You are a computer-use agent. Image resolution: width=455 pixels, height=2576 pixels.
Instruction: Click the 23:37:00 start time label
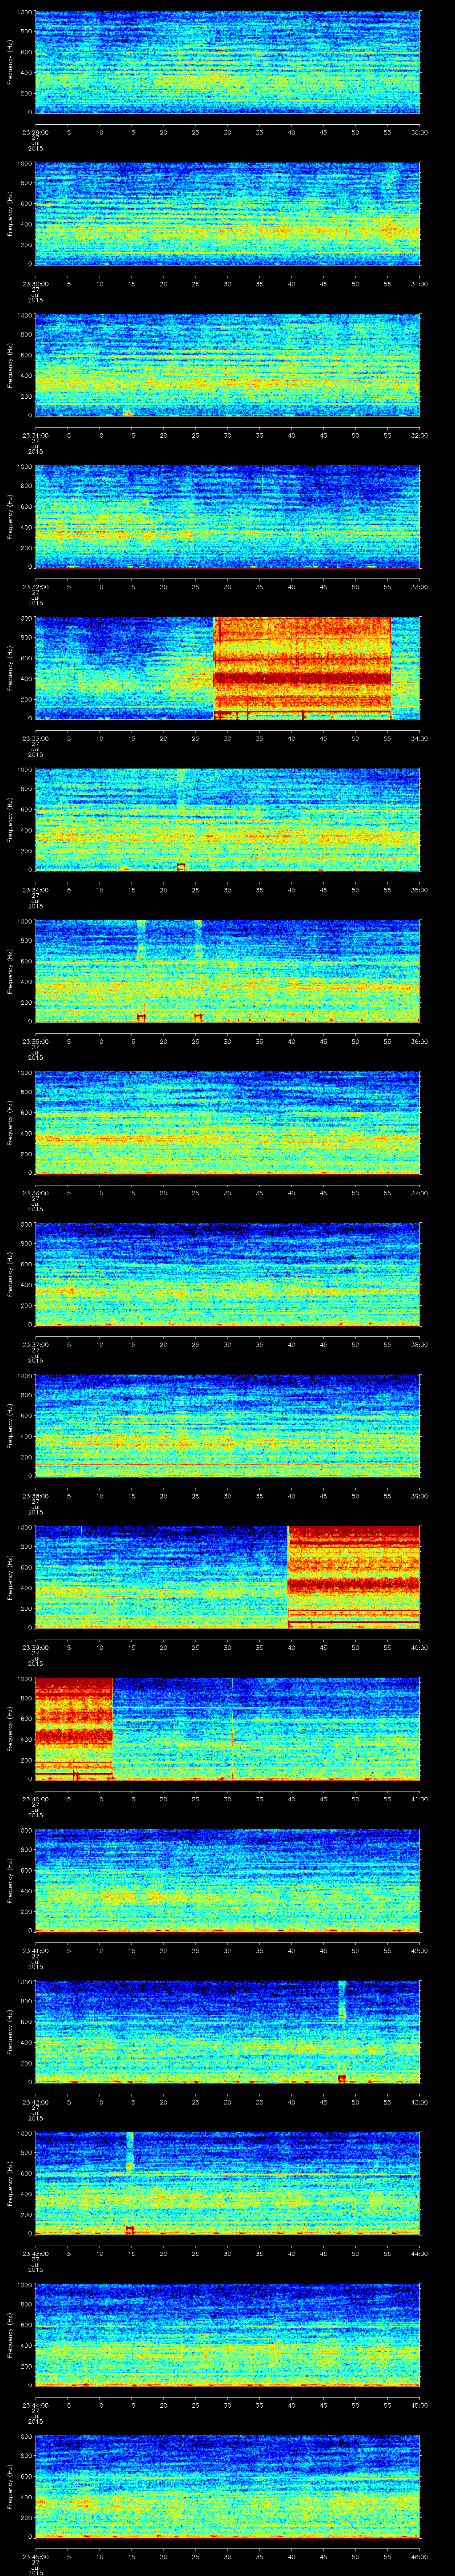[x=35, y=1344]
